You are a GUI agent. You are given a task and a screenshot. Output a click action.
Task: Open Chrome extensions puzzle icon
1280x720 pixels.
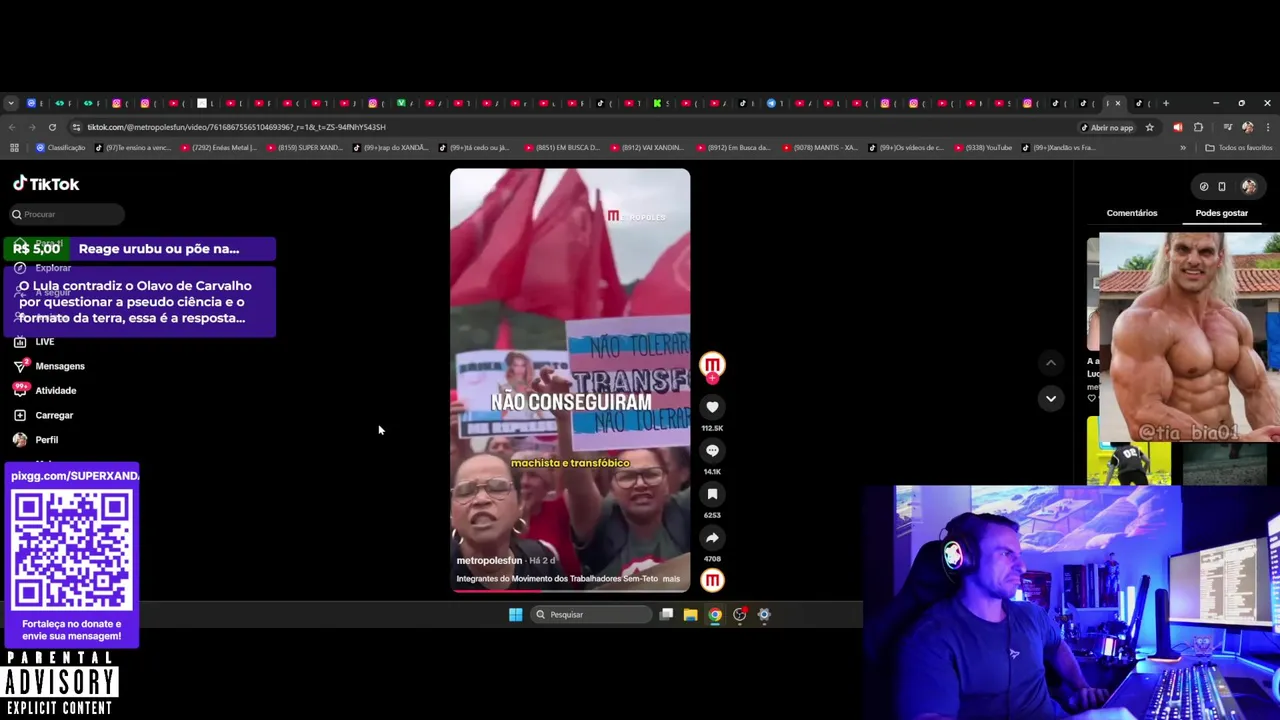(x=1198, y=127)
